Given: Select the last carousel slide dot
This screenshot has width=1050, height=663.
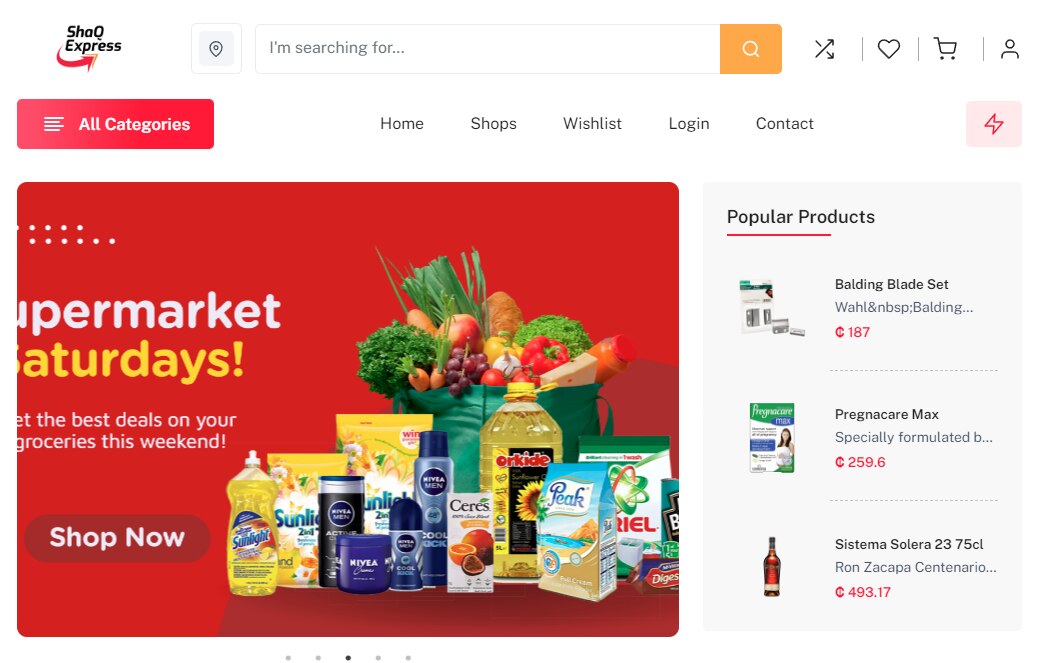Looking at the screenshot, I should 408,658.
